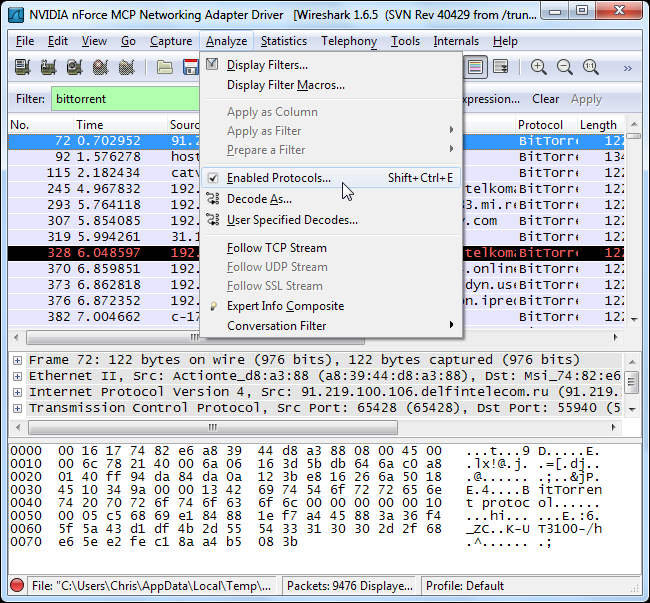Sort by the No. column header
Image resolution: width=650 pixels, height=603 pixels.
tap(40, 125)
